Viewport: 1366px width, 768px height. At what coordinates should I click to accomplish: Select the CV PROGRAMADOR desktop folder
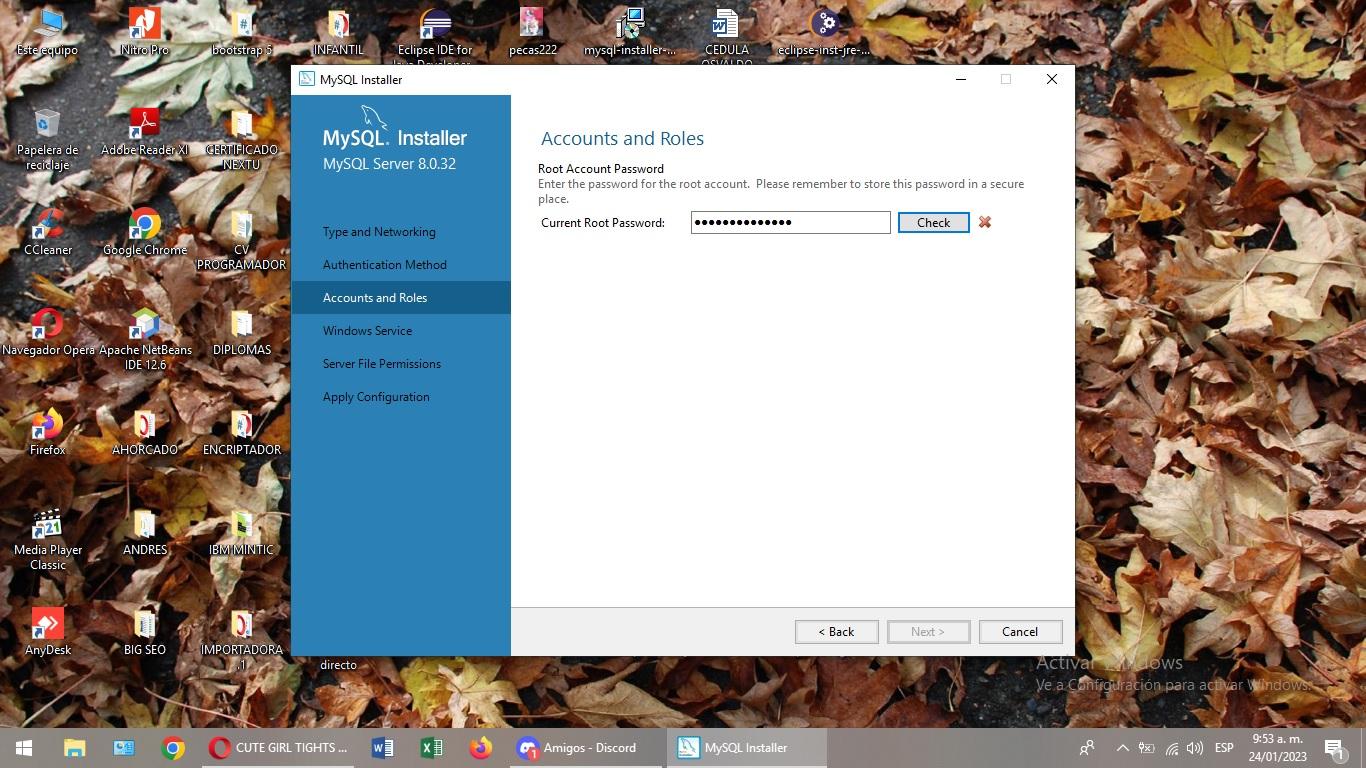click(x=242, y=239)
